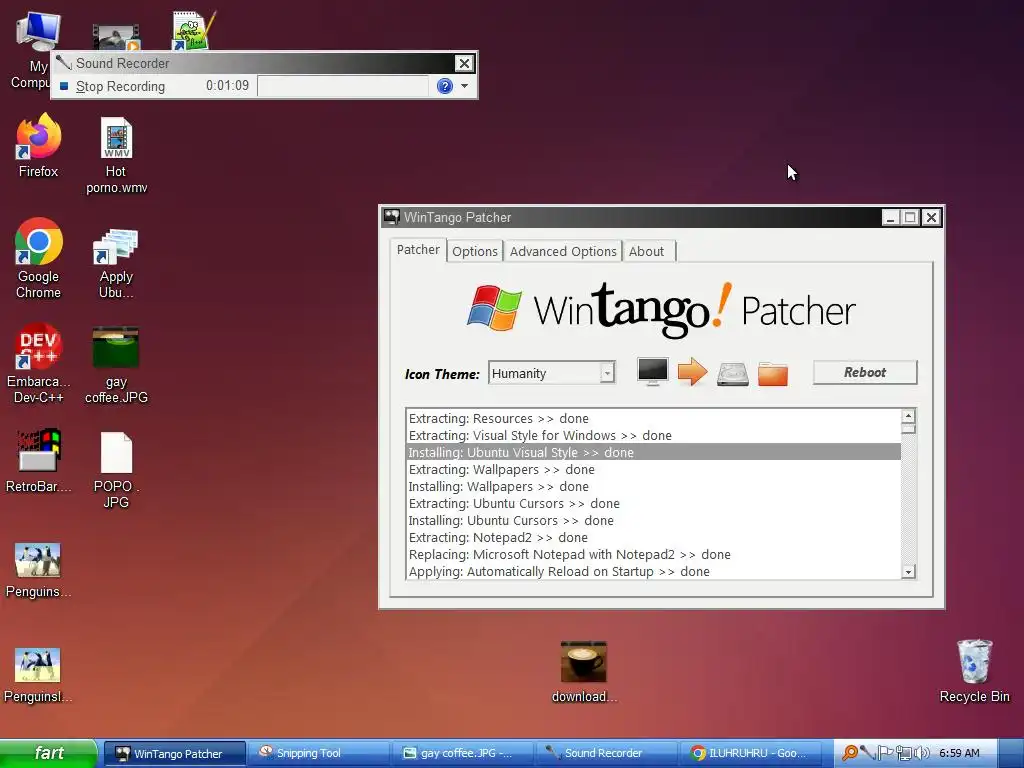Click Sound Recorder audio level meter
The height and width of the screenshot is (768, 1024).
point(343,86)
